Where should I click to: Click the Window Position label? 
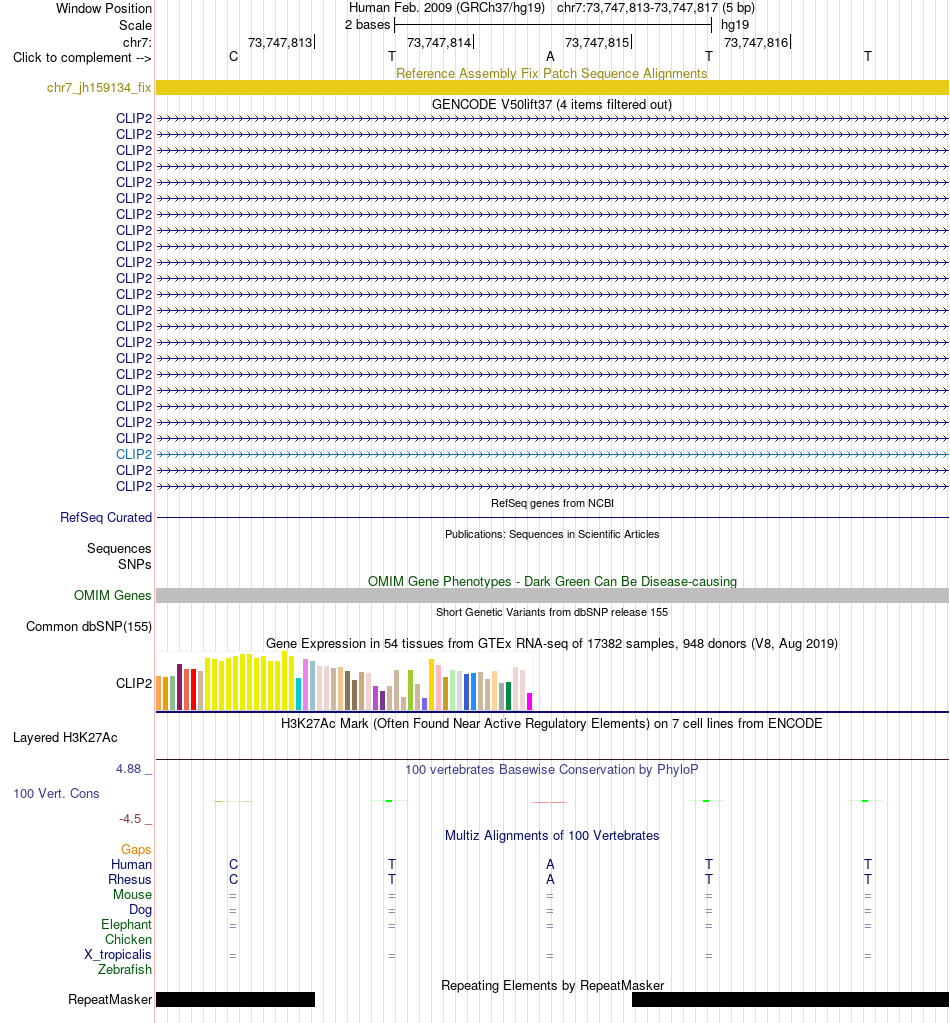point(104,8)
